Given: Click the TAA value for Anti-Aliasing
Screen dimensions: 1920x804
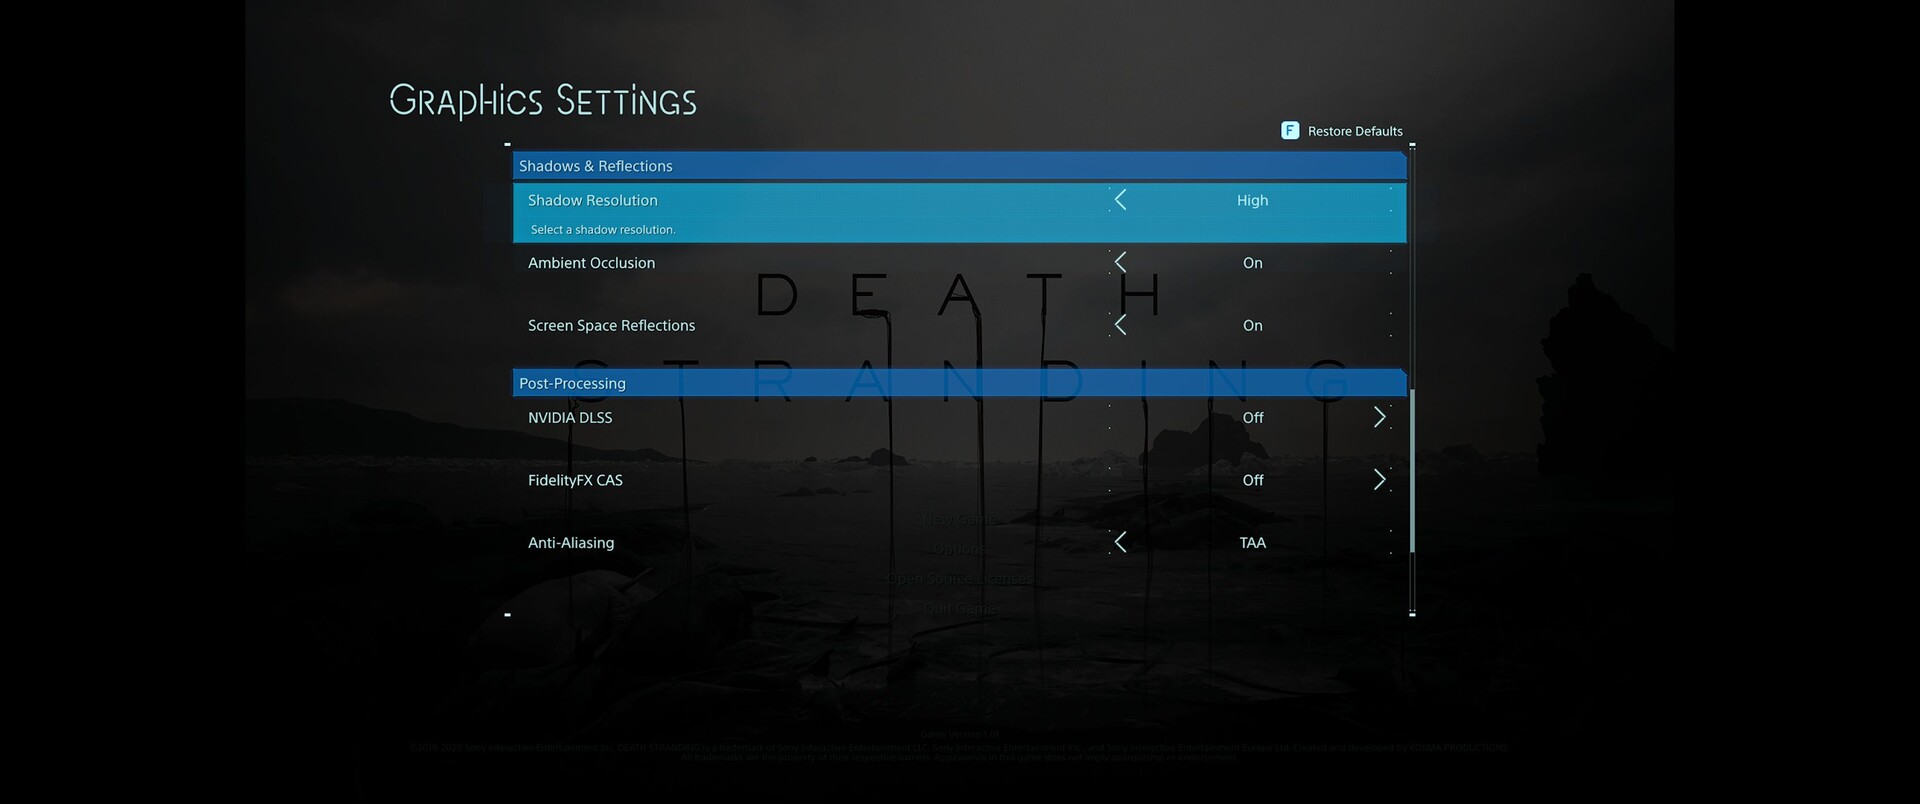Looking at the screenshot, I should (x=1253, y=542).
